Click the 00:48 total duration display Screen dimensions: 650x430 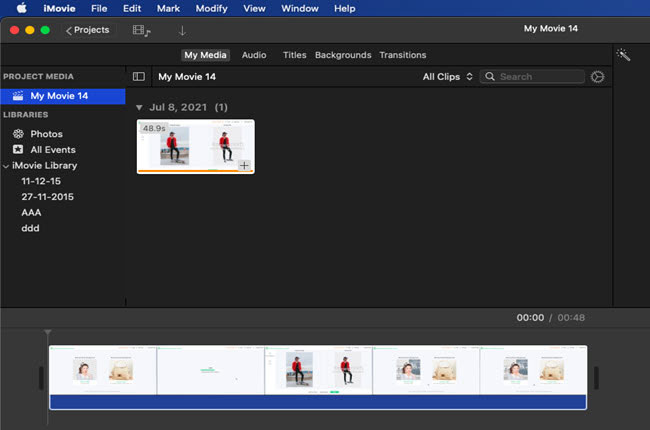pos(571,318)
